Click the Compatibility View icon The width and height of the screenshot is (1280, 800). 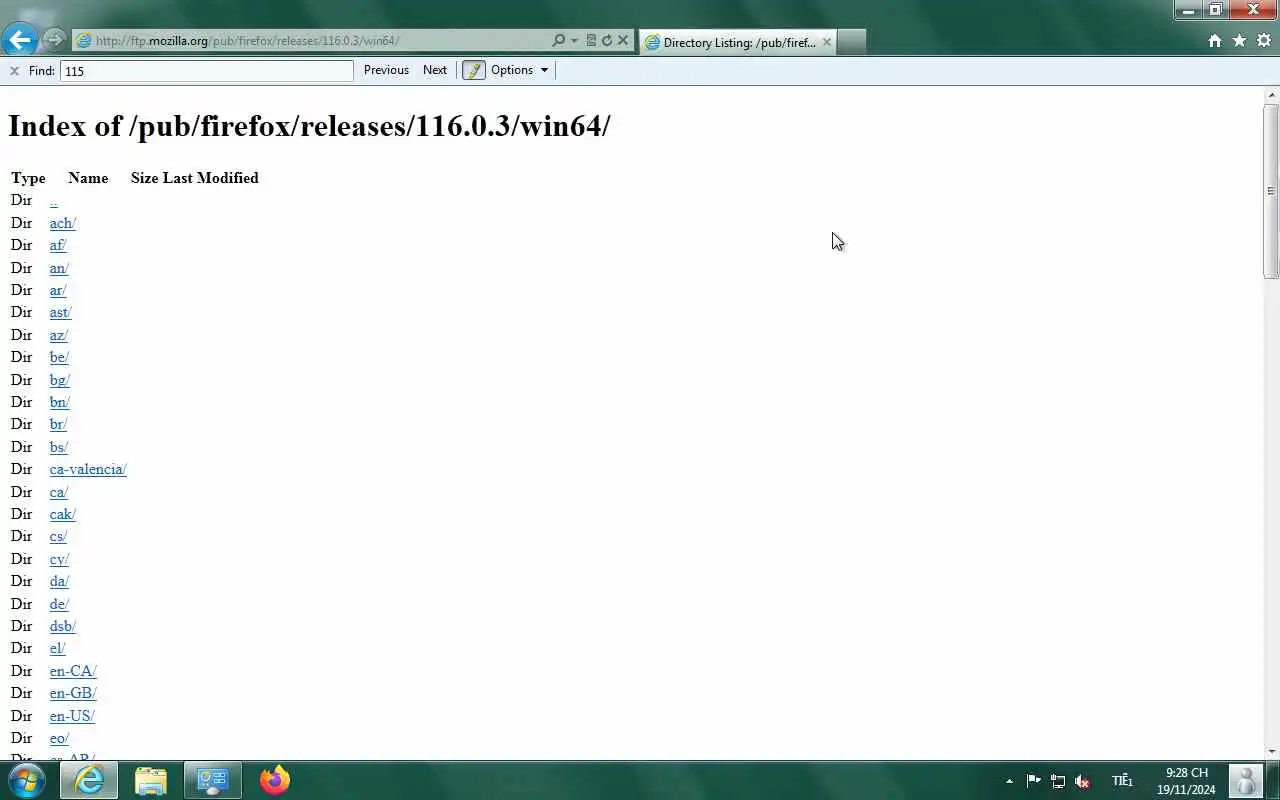591,41
